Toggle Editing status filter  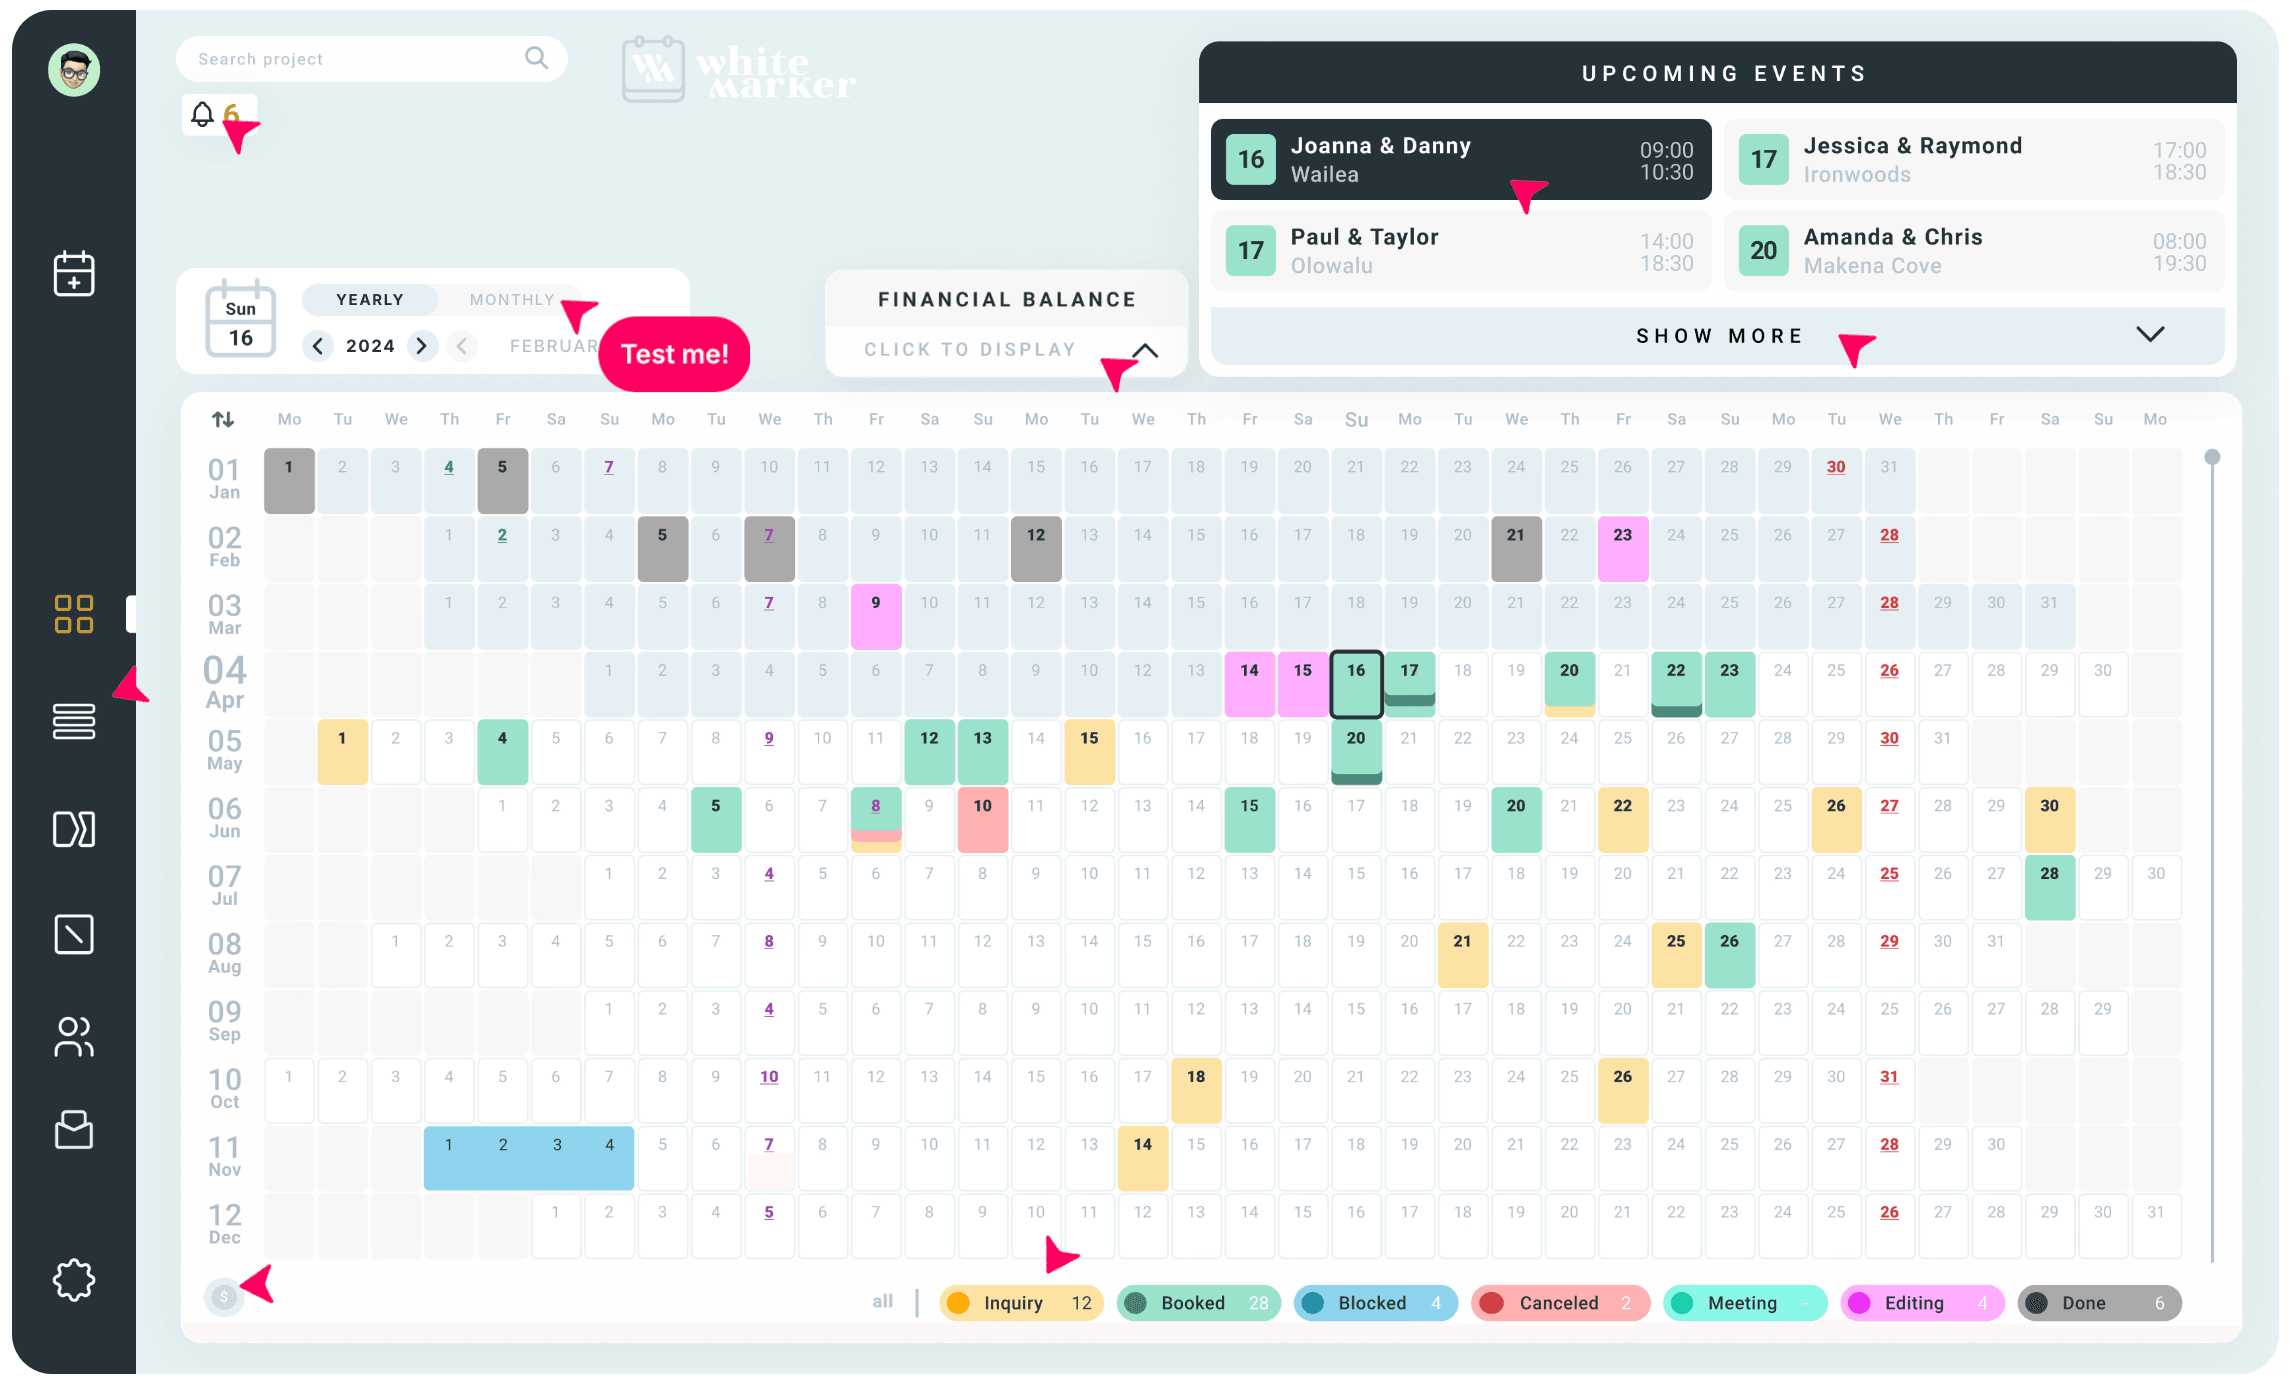pos(1922,1303)
